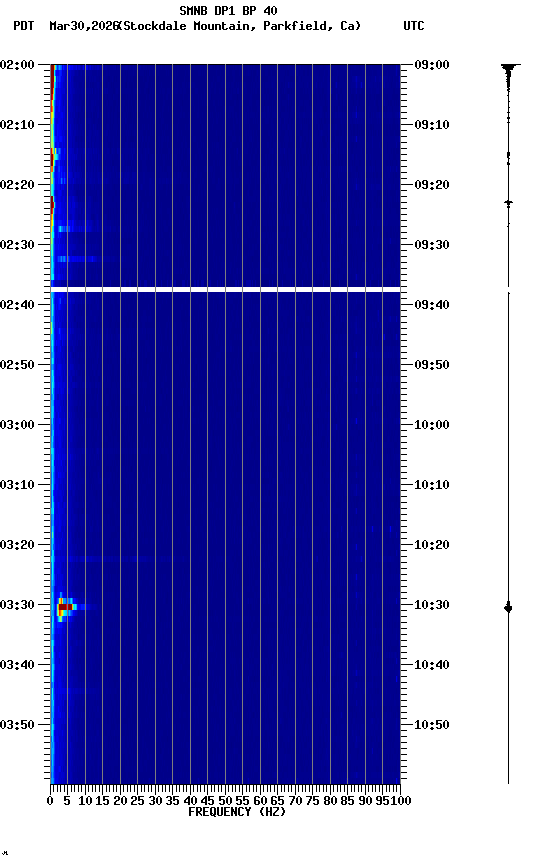Image resolution: width=552 pixels, height=864 pixels.
Task: Click the 02:50 PDT time label
Action: 17,365
